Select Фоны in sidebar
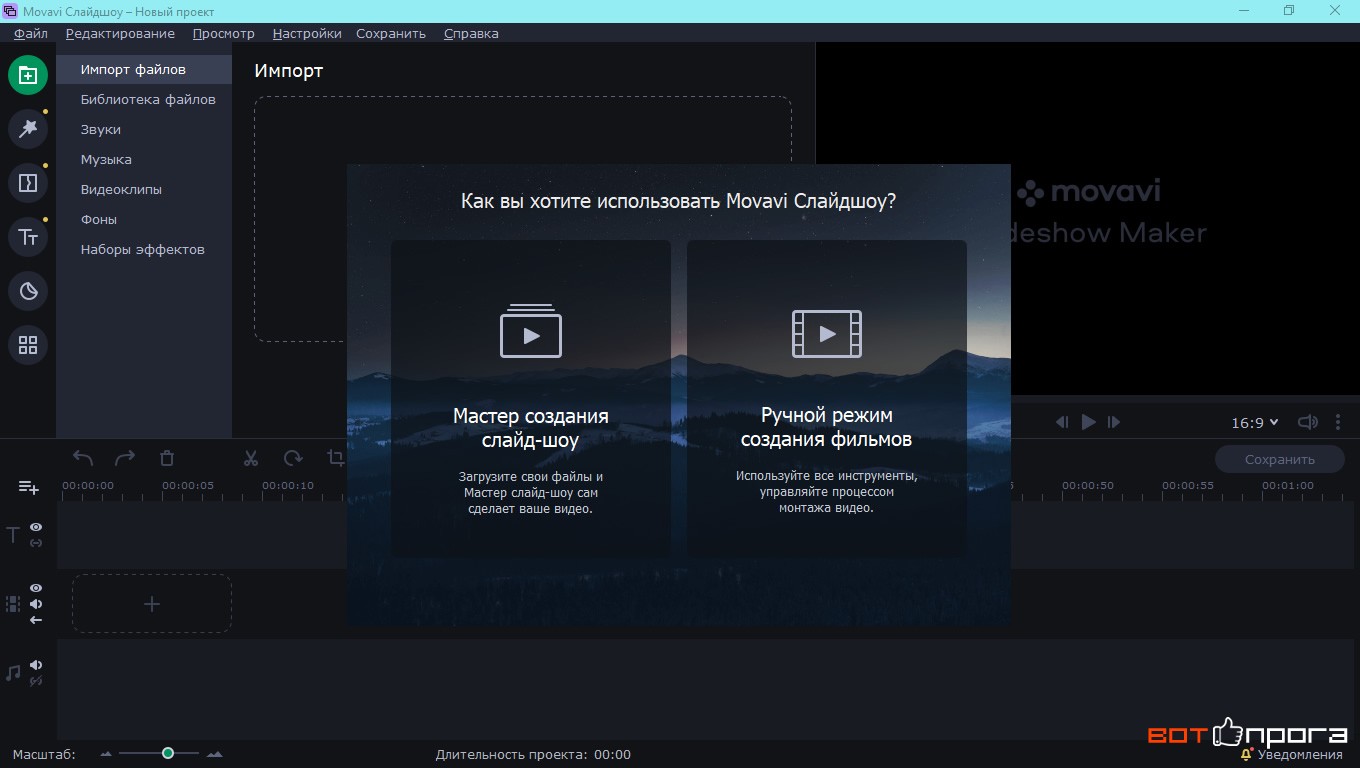Screen dimensions: 1360x768 [x=144, y=220]
